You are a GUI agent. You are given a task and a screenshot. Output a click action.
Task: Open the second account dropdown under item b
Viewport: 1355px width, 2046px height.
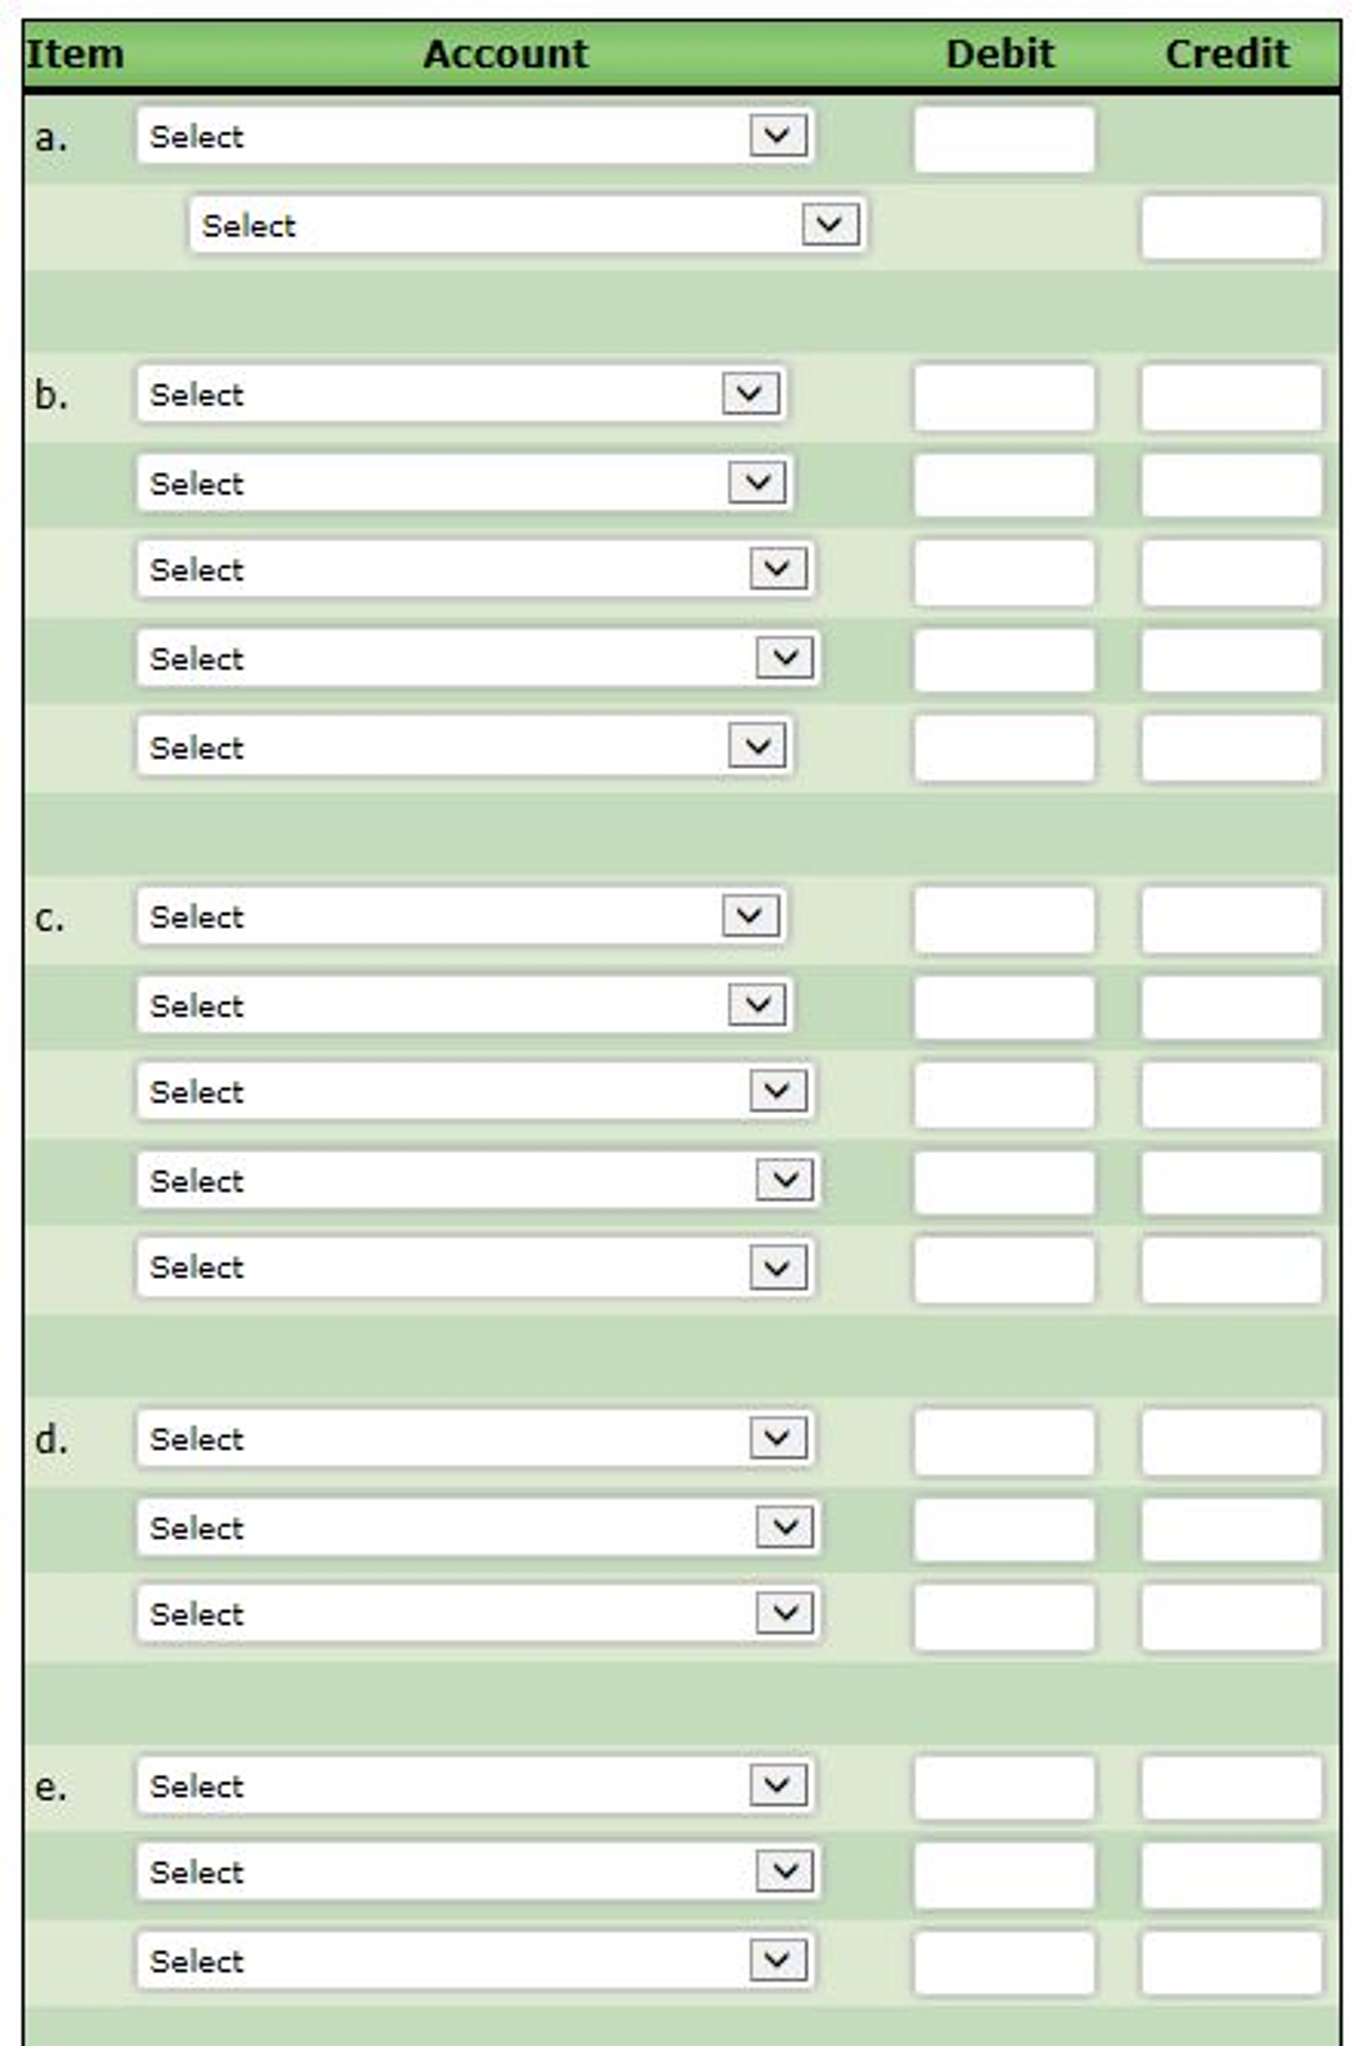tap(464, 483)
